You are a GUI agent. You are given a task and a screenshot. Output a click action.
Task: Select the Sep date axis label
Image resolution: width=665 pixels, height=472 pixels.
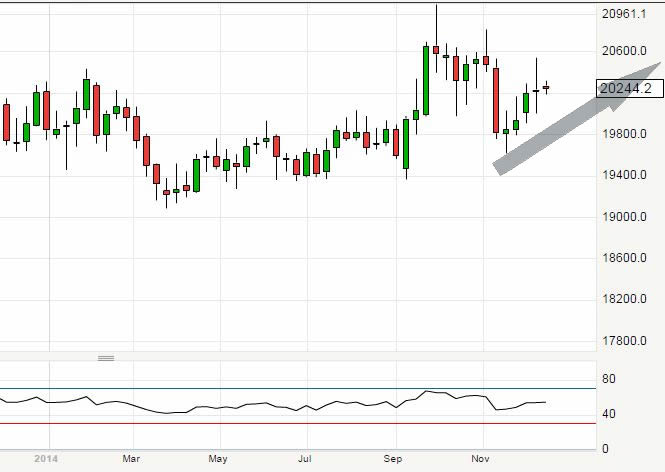coord(395,459)
